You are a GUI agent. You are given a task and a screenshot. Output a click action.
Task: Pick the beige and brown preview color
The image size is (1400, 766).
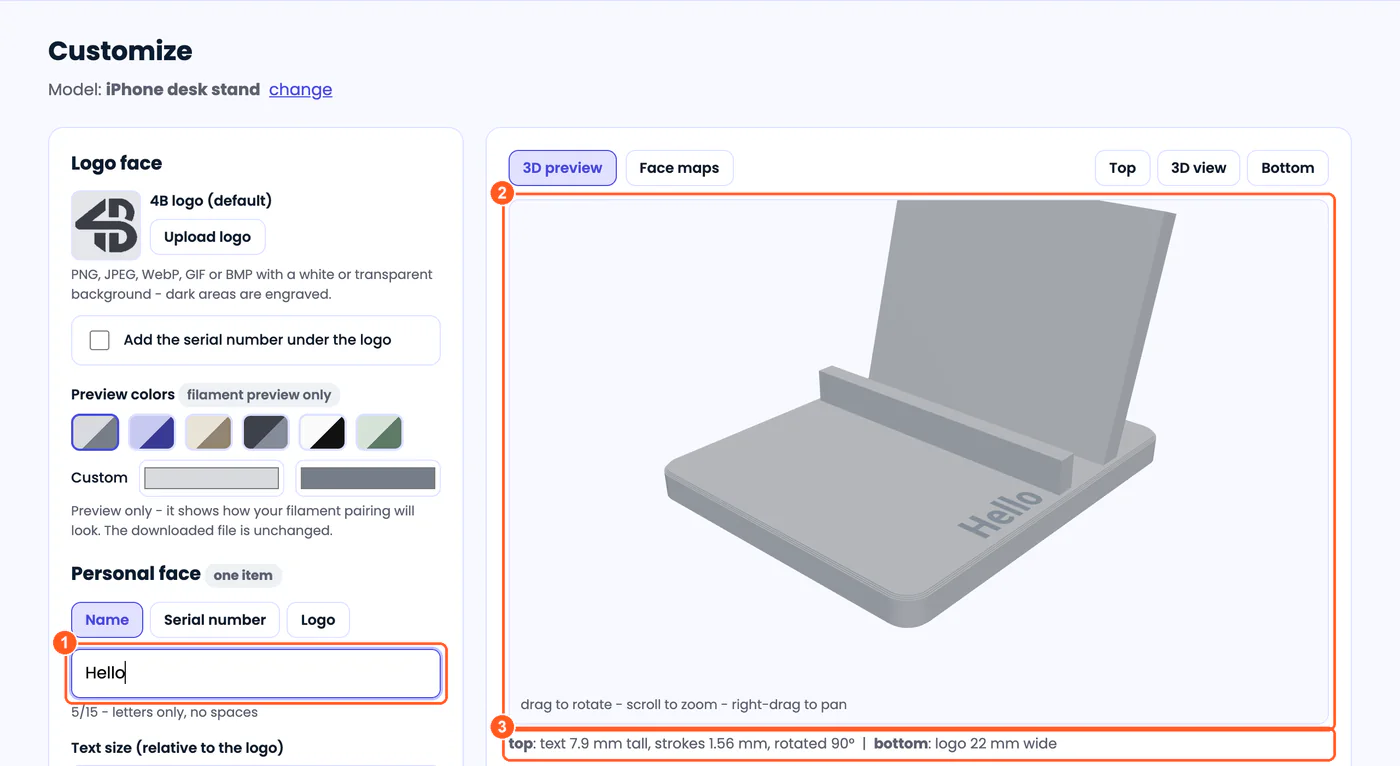(209, 432)
